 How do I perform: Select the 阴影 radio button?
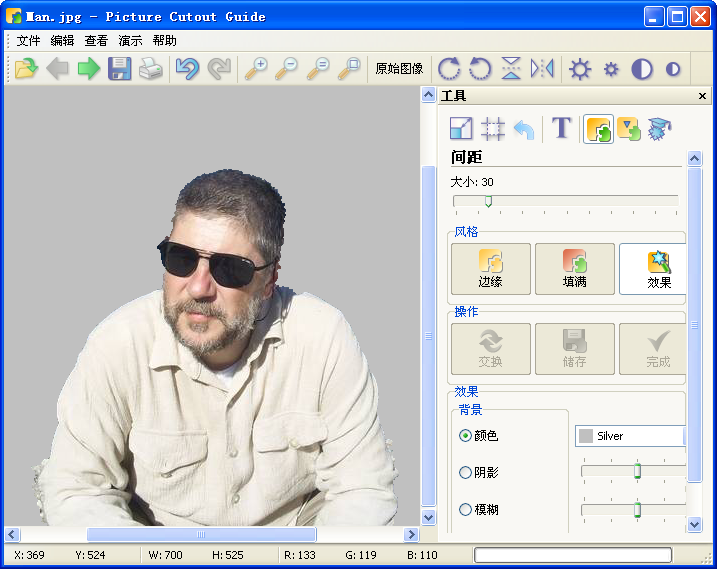click(465, 473)
